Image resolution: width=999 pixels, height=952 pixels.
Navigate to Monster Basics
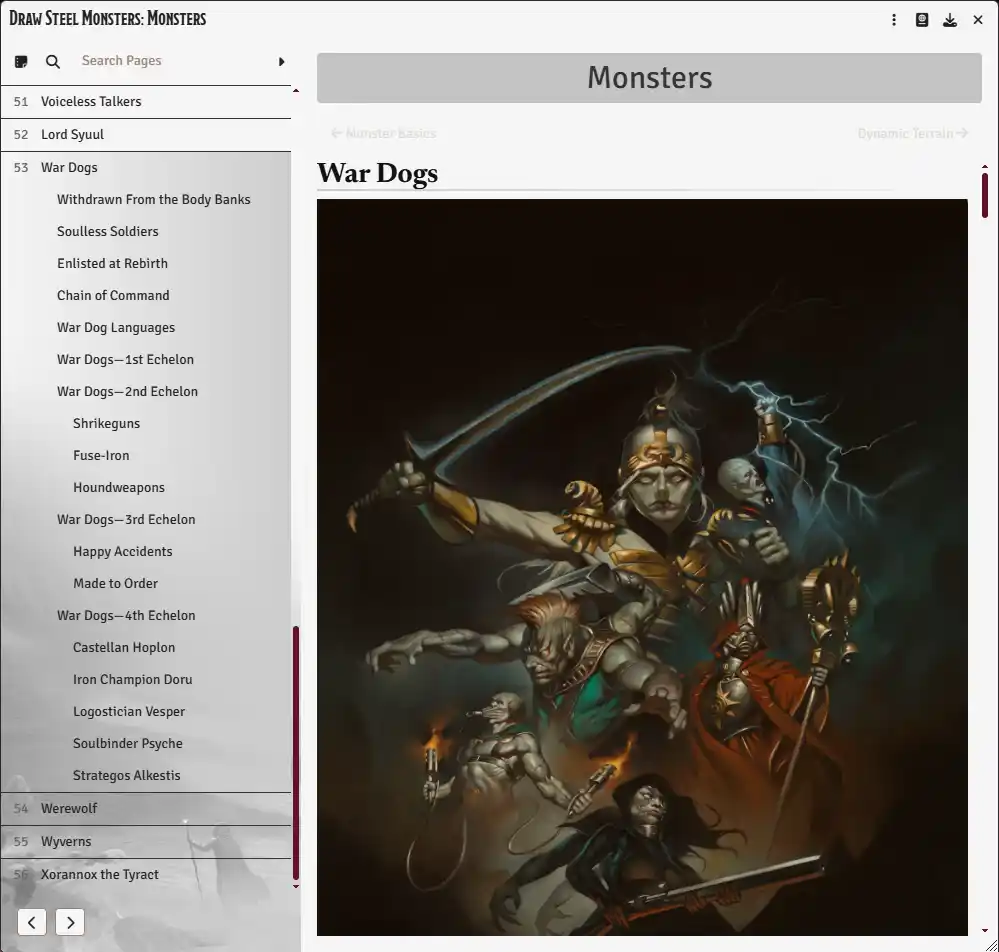[383, 132]
